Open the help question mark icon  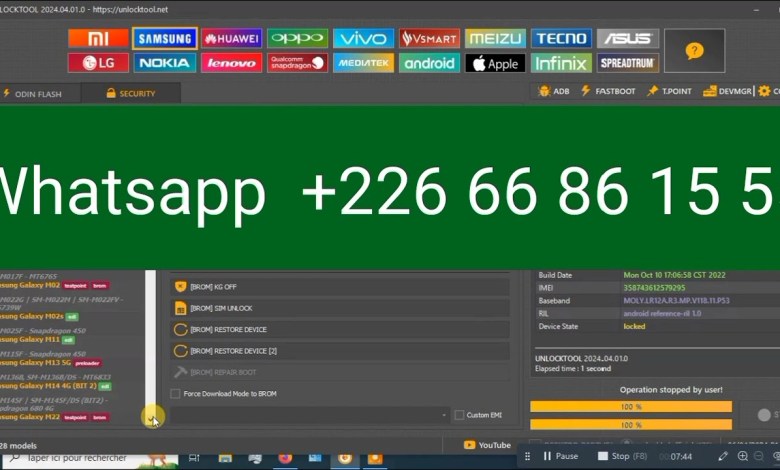[x=694, y=50]
